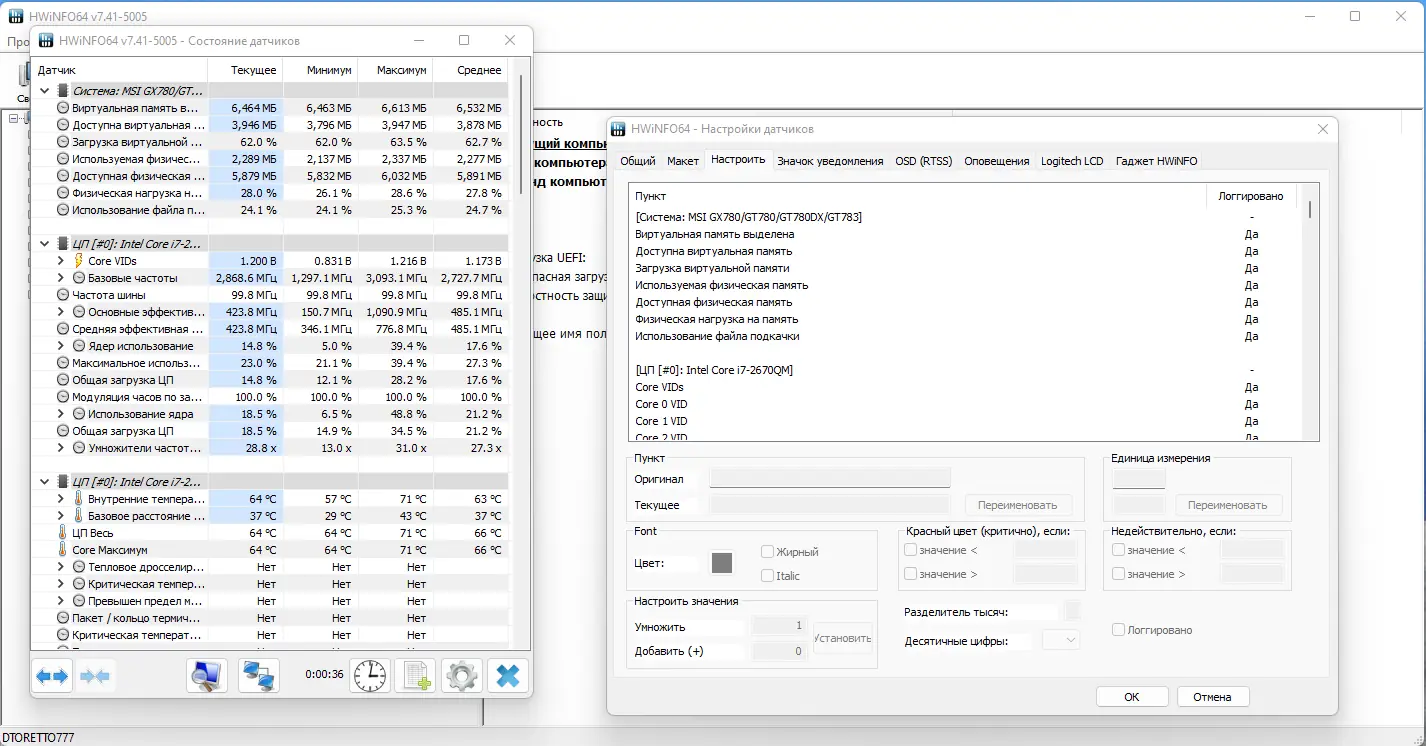Expand the Ядер использование row

click(x=60, y=346)
